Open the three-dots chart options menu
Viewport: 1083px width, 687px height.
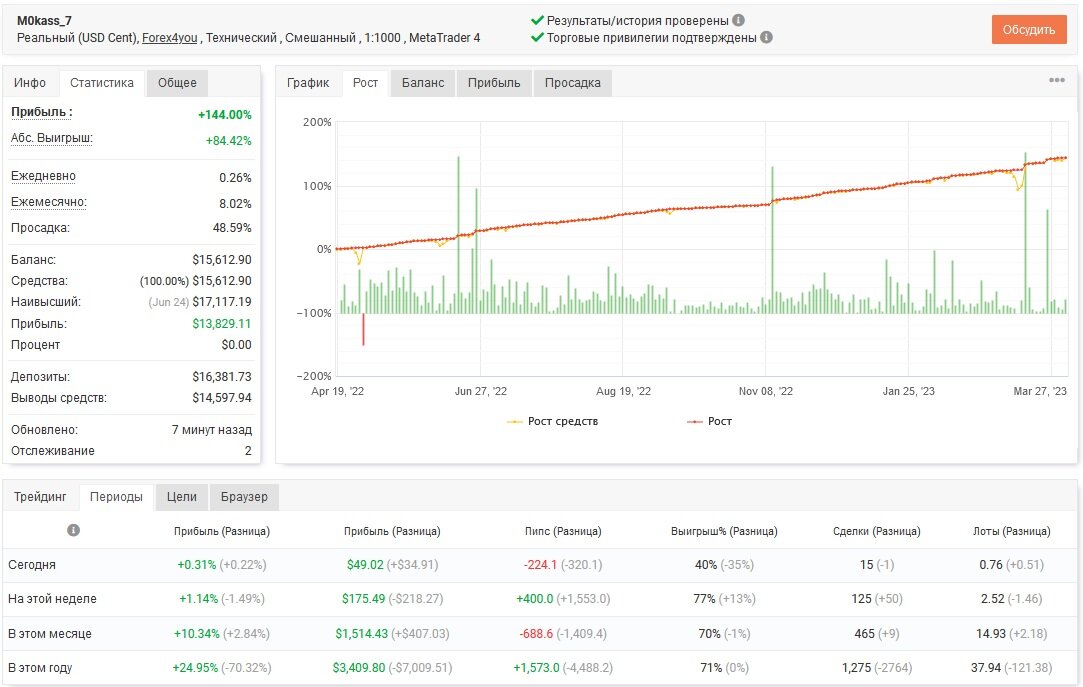1057,80
